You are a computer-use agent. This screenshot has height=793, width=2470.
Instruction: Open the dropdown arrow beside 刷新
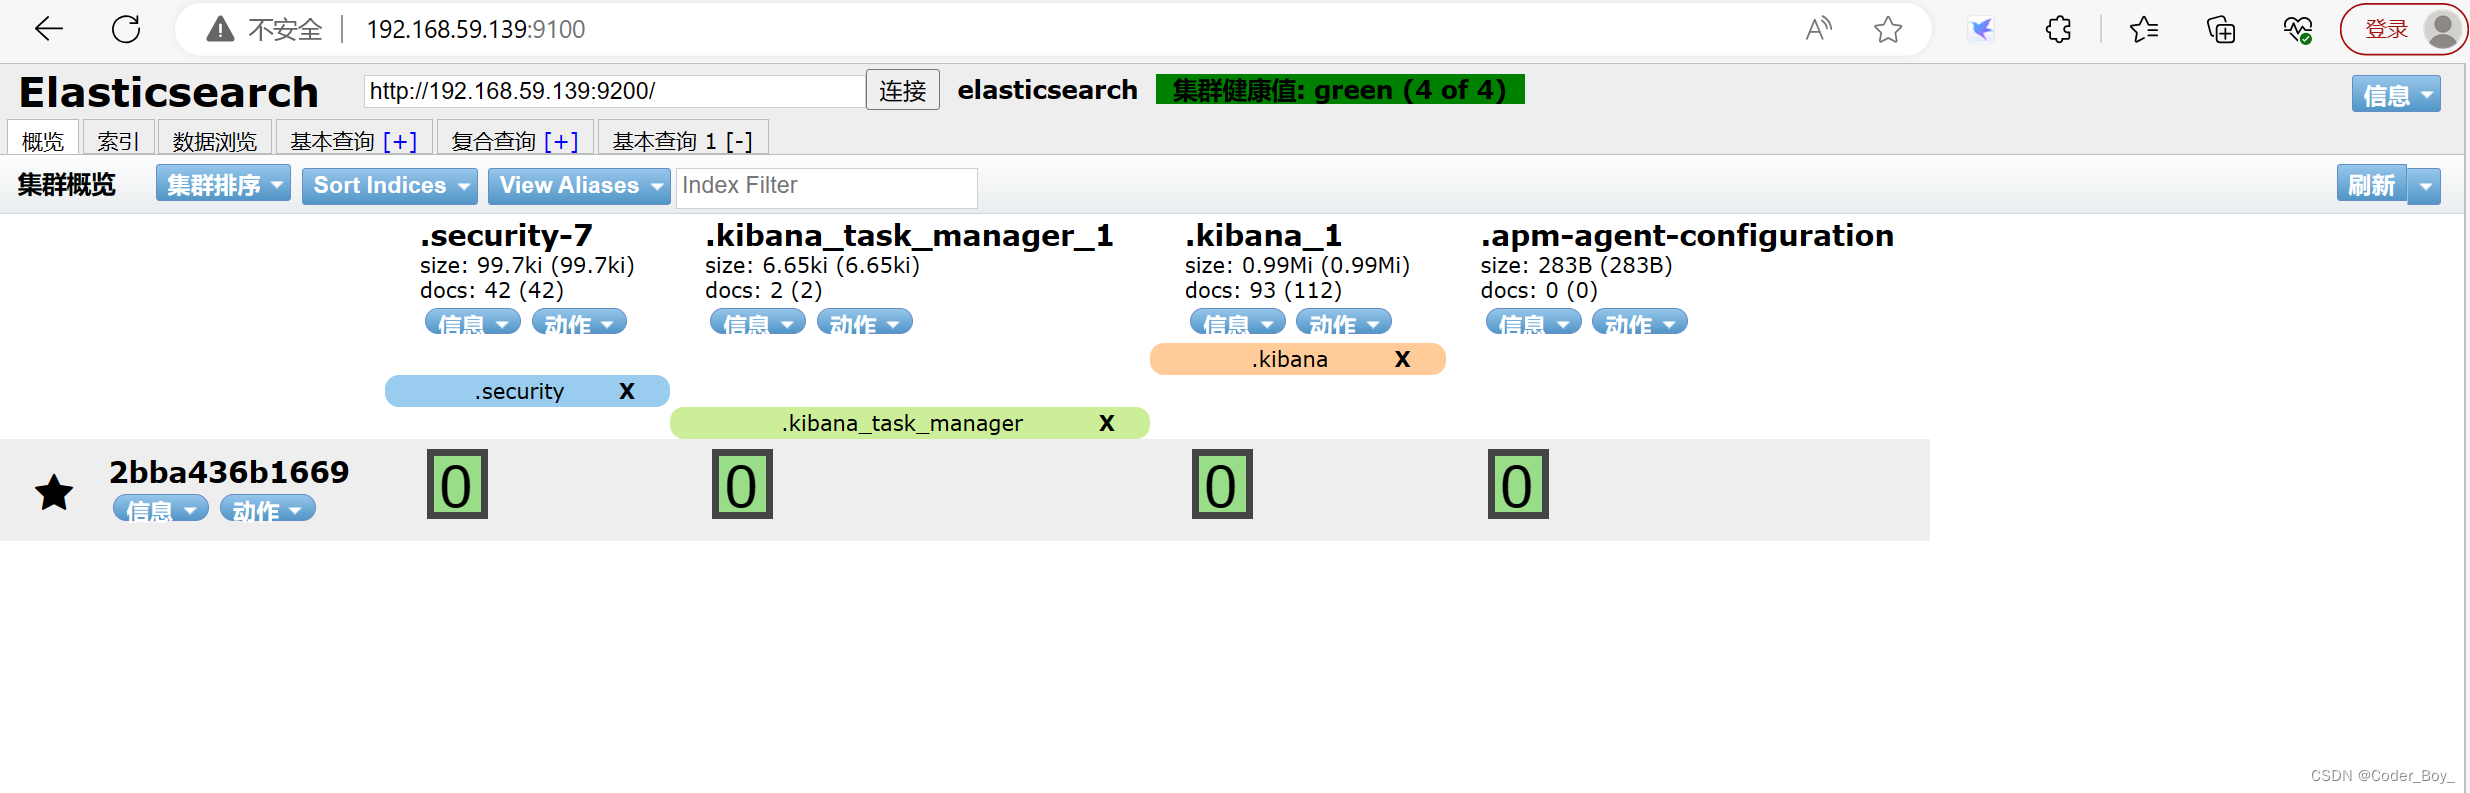pos(2424,186)
